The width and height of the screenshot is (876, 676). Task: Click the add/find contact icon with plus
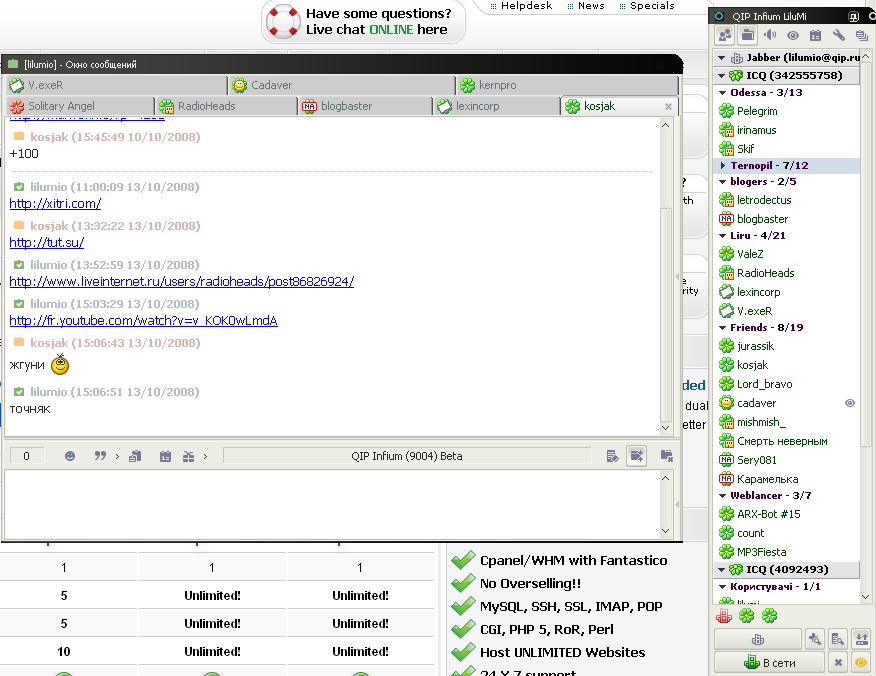pos(815,639)
